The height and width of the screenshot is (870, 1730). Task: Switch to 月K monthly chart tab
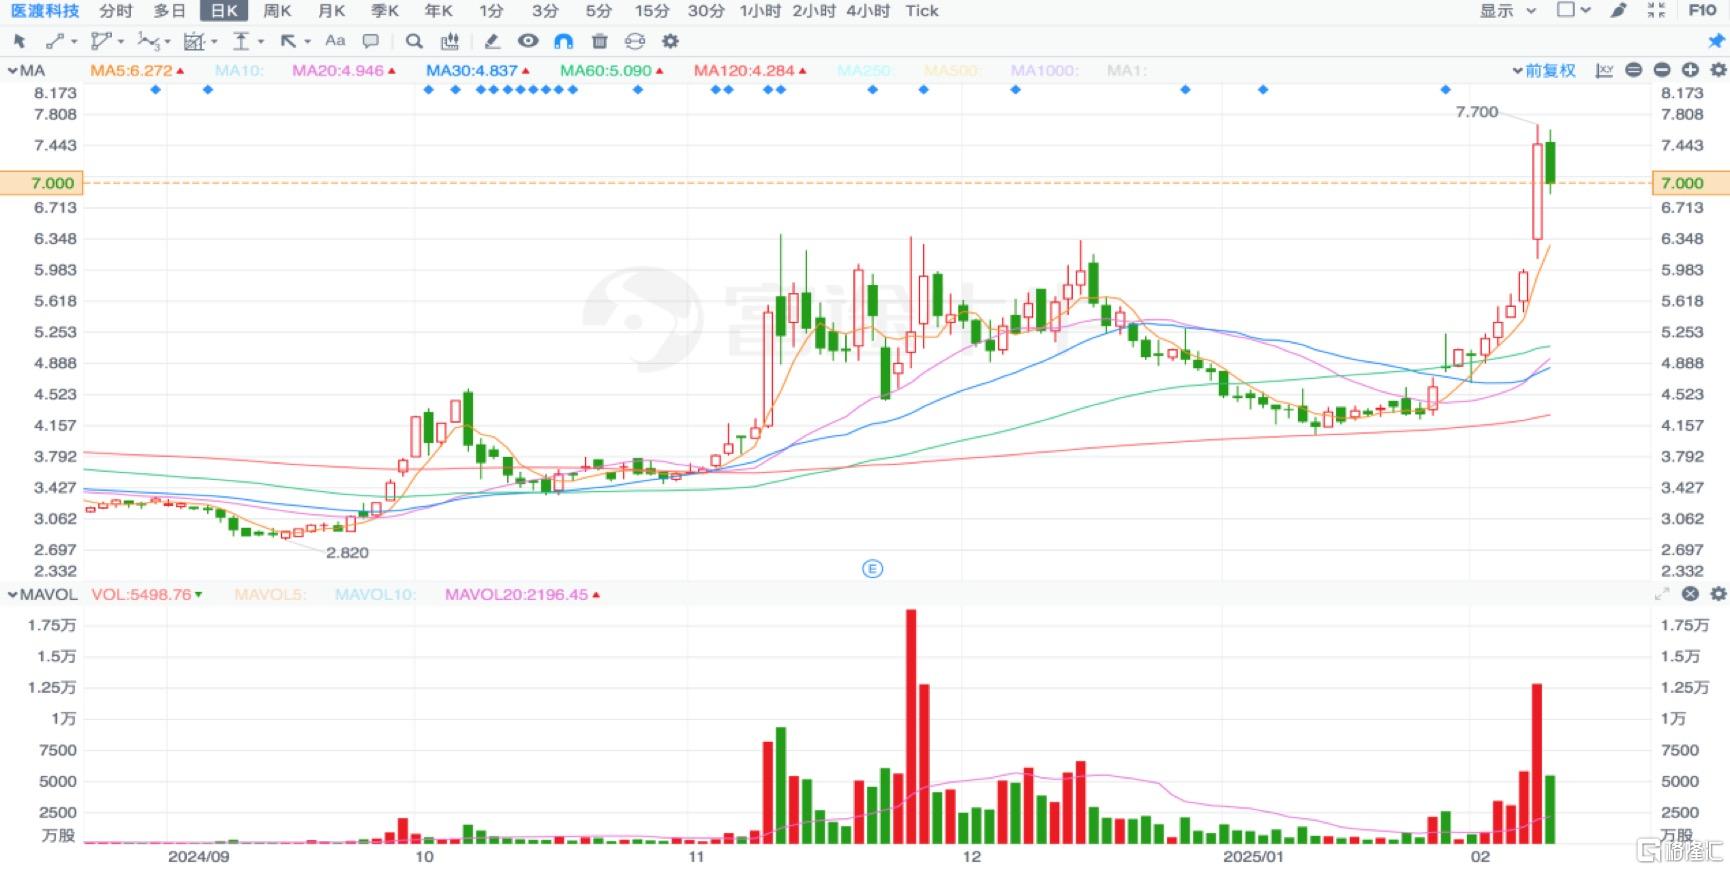(331, 10)
